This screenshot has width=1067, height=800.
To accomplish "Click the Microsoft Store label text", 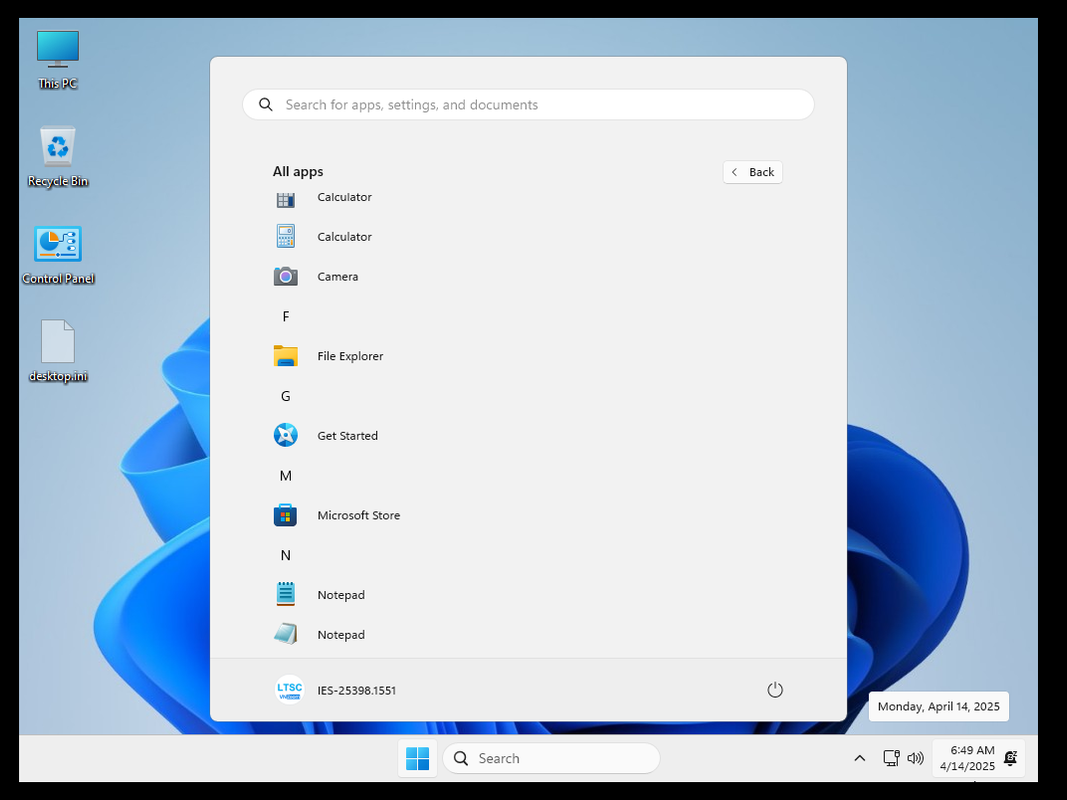I will coord(359,515).
